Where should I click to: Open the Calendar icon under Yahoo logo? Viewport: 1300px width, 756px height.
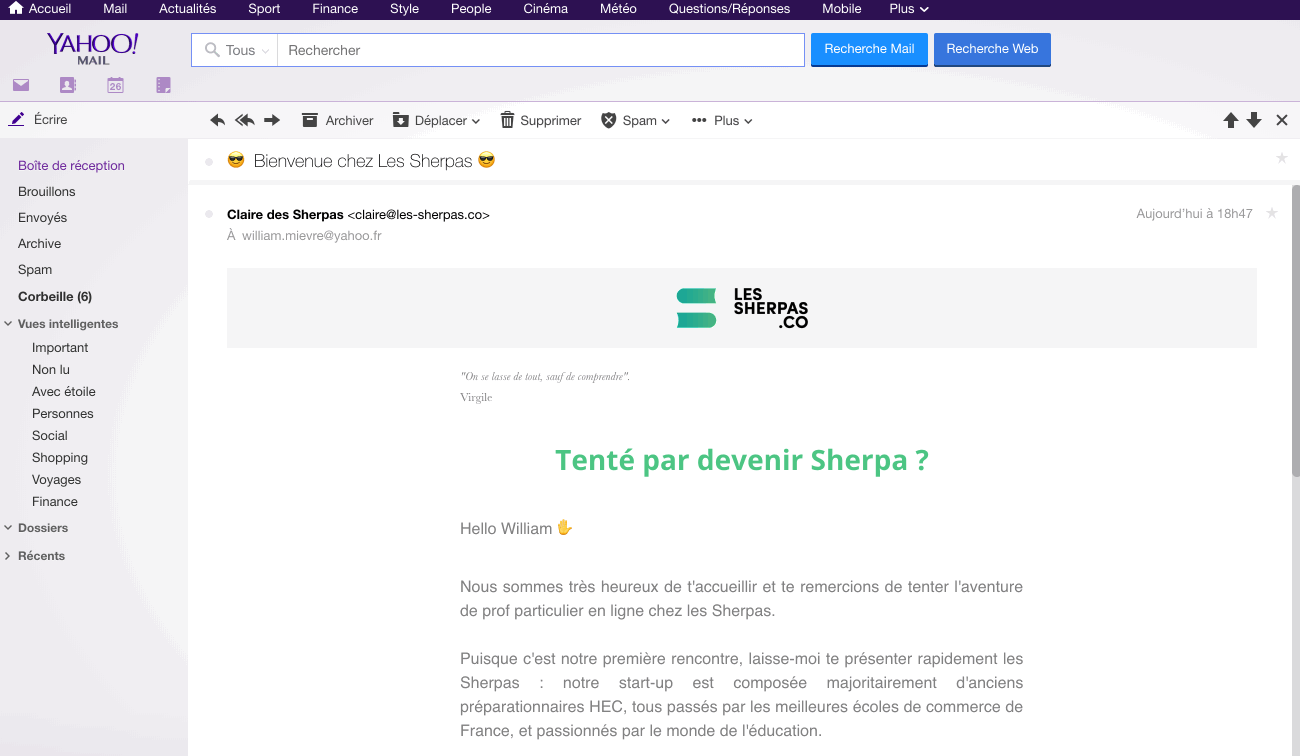[115, 86]
